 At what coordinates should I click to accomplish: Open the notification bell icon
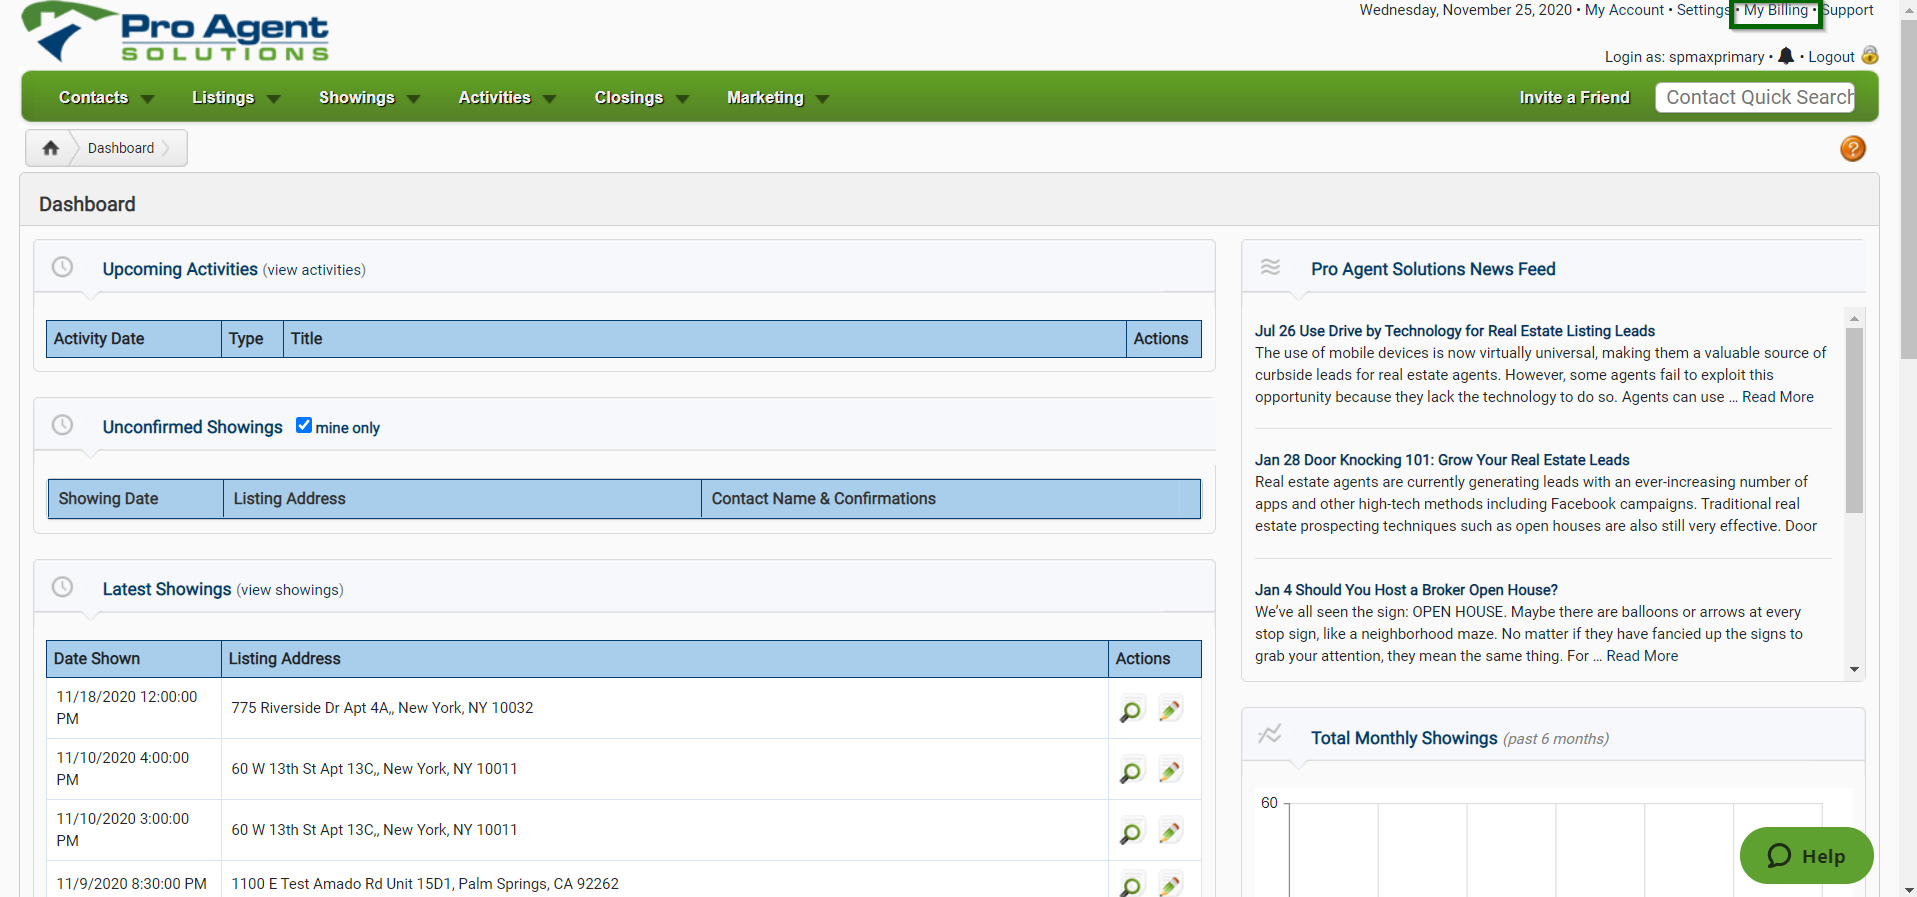[1786, 56]
